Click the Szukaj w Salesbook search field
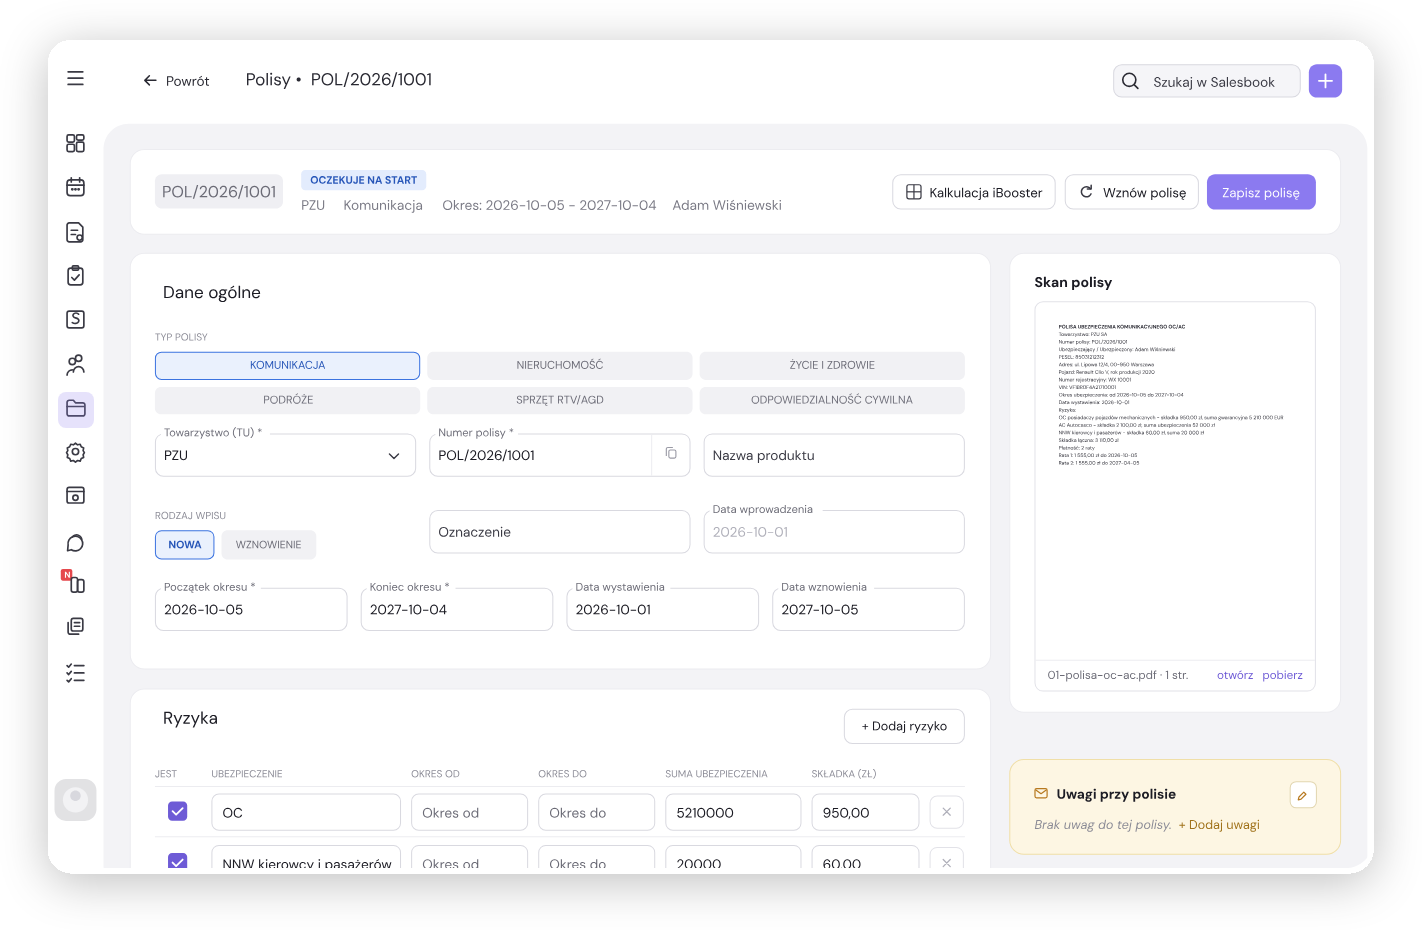1422x930 pixels. pyautogui.click(x=1207, y=81)
